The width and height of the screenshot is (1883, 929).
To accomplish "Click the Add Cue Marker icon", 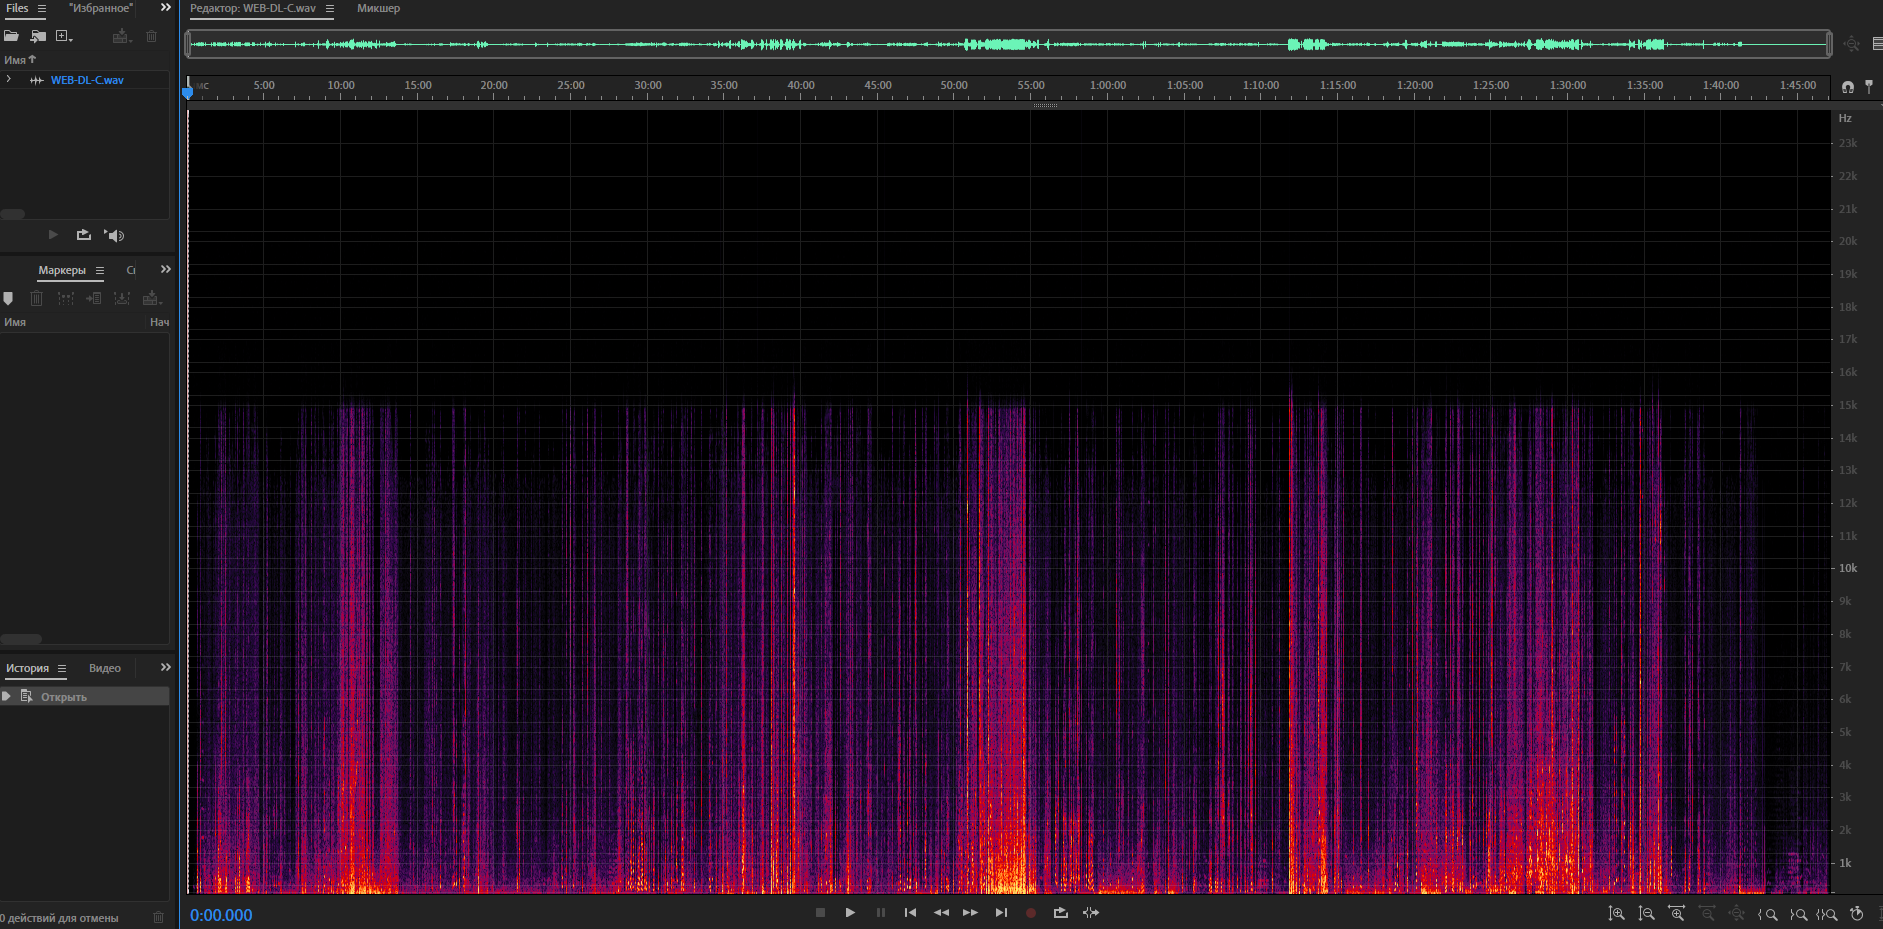I will pos(9,298).
